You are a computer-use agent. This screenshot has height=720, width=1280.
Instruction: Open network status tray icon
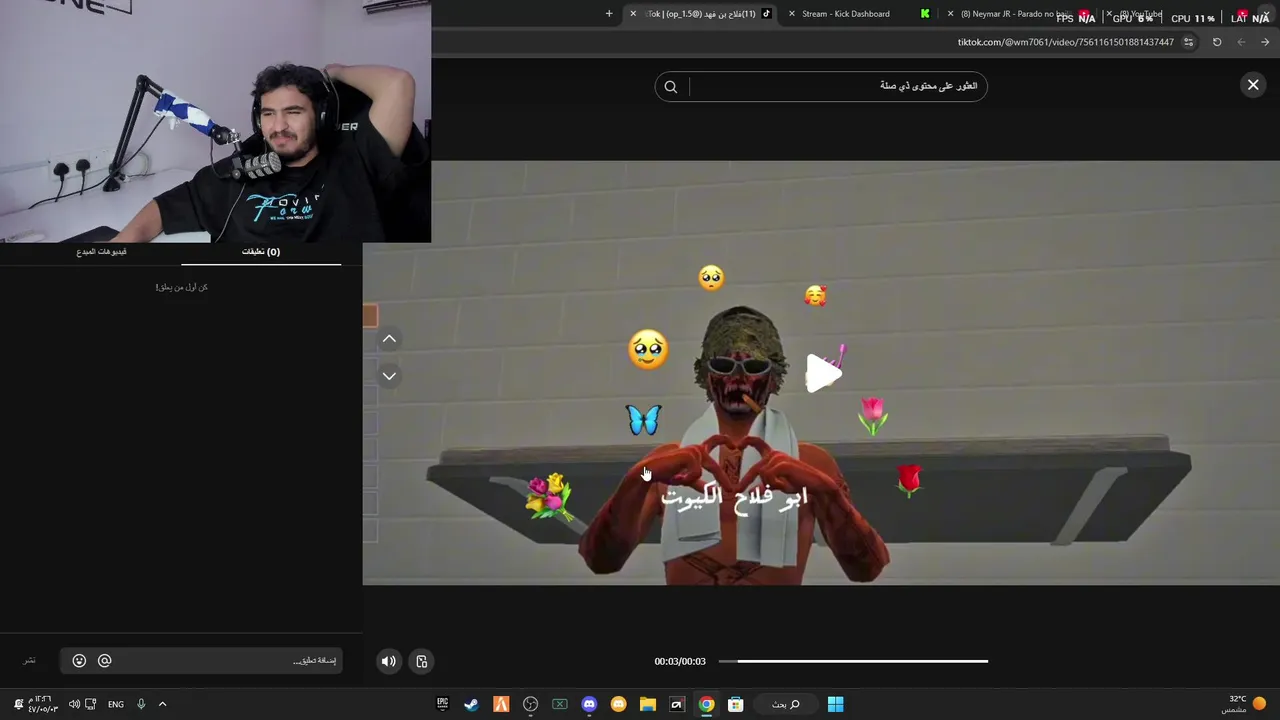click(x=90, y=704)
